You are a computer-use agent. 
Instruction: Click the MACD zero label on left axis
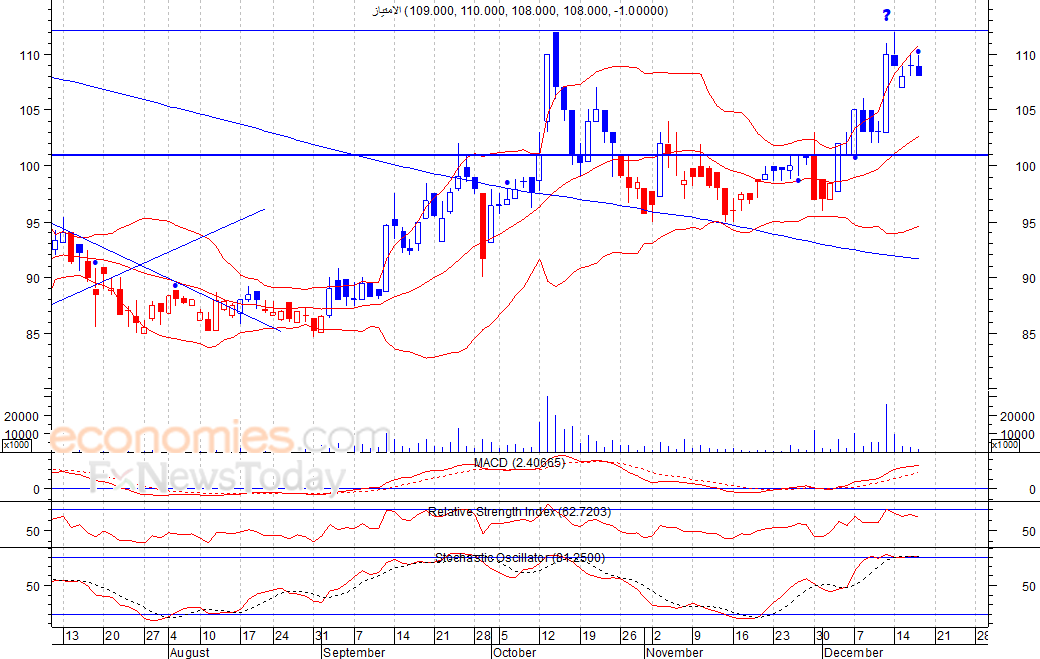click(36, 489)
